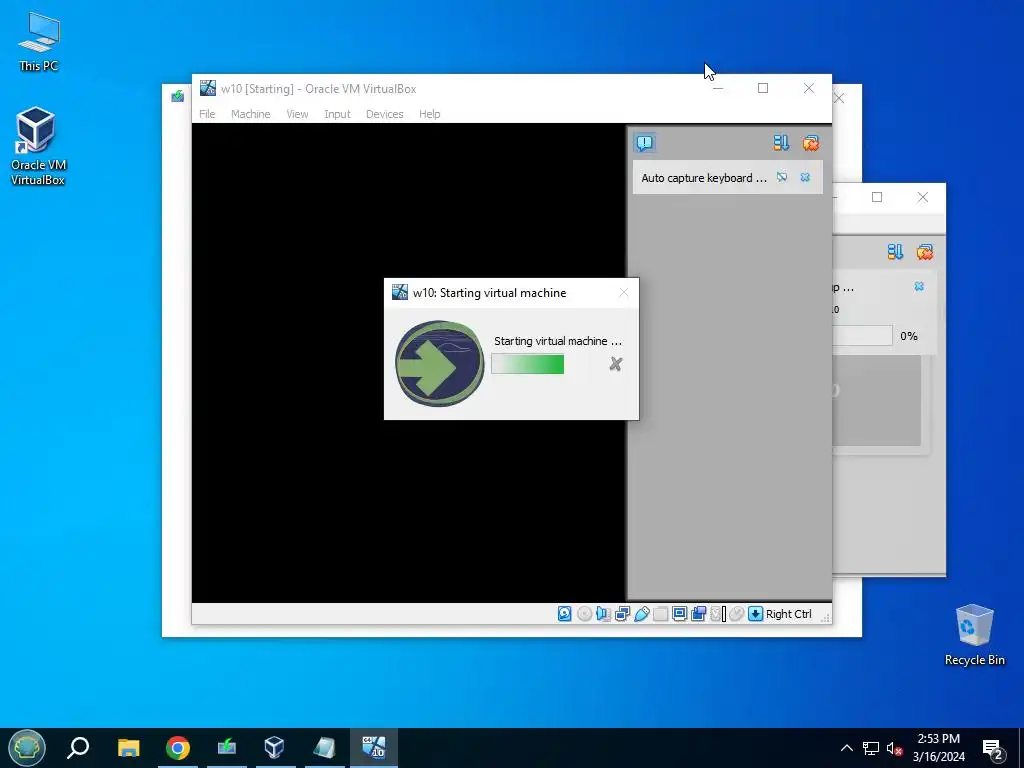Image resolution: width=1024 pixels, height=768 pixels.
Task: Select the Auto capture keyboard notification text
Action: (703, 178)
